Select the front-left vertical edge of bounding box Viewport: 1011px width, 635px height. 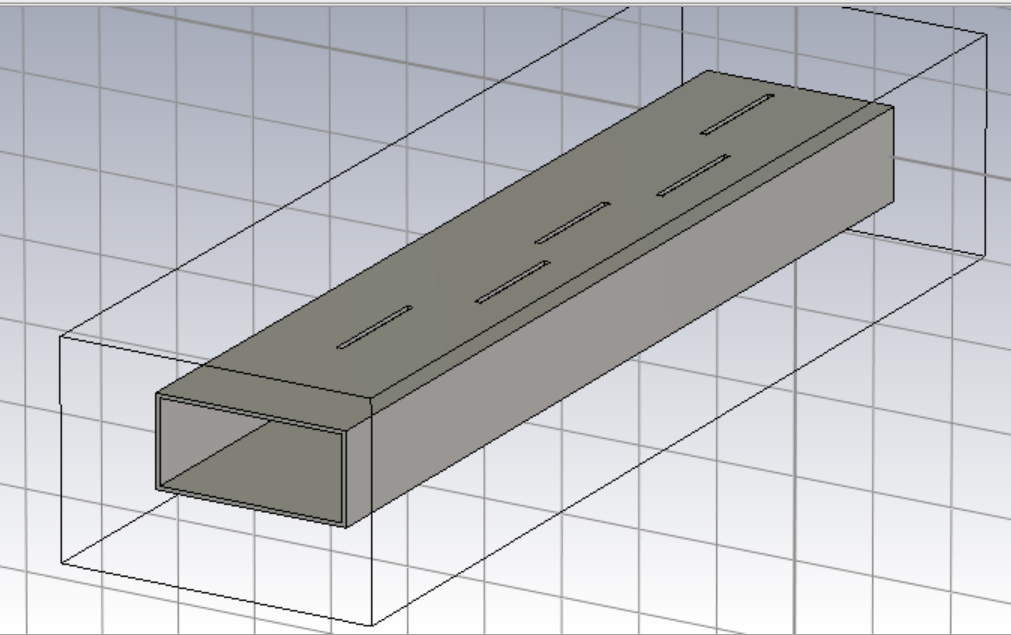click(x=62, y=450)
